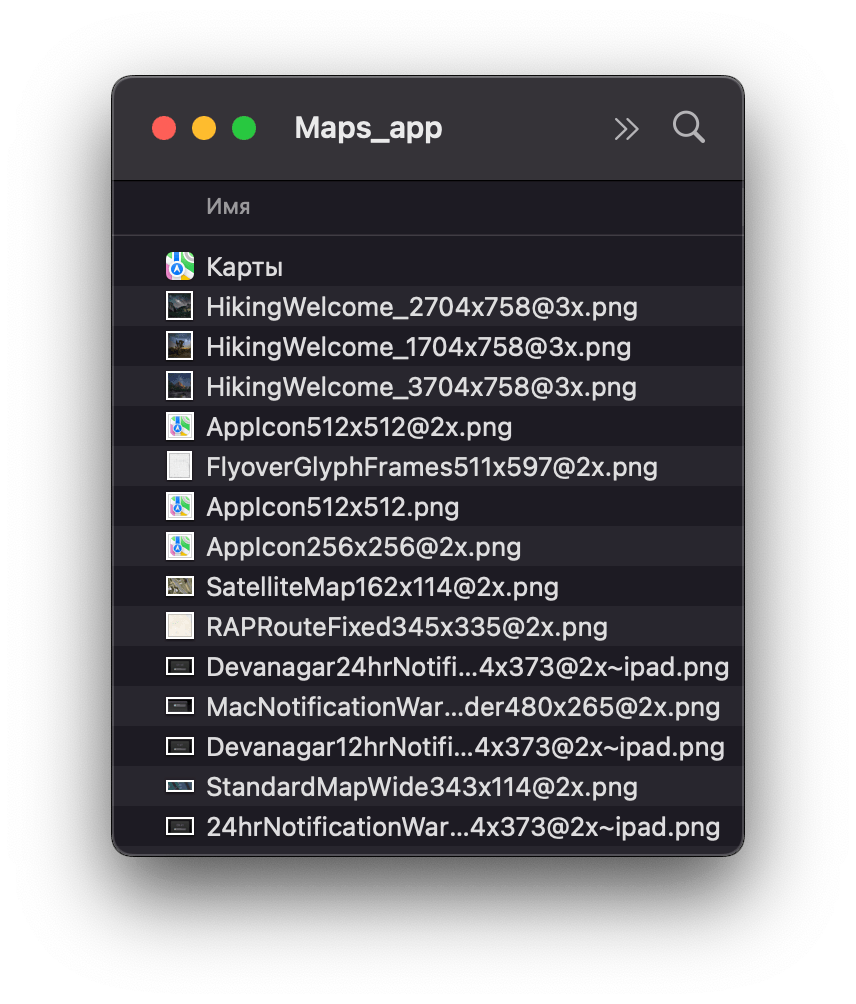Minimize window using the yellow button
The width and height of the screenshot is (856, 1004).
(204, 128)
